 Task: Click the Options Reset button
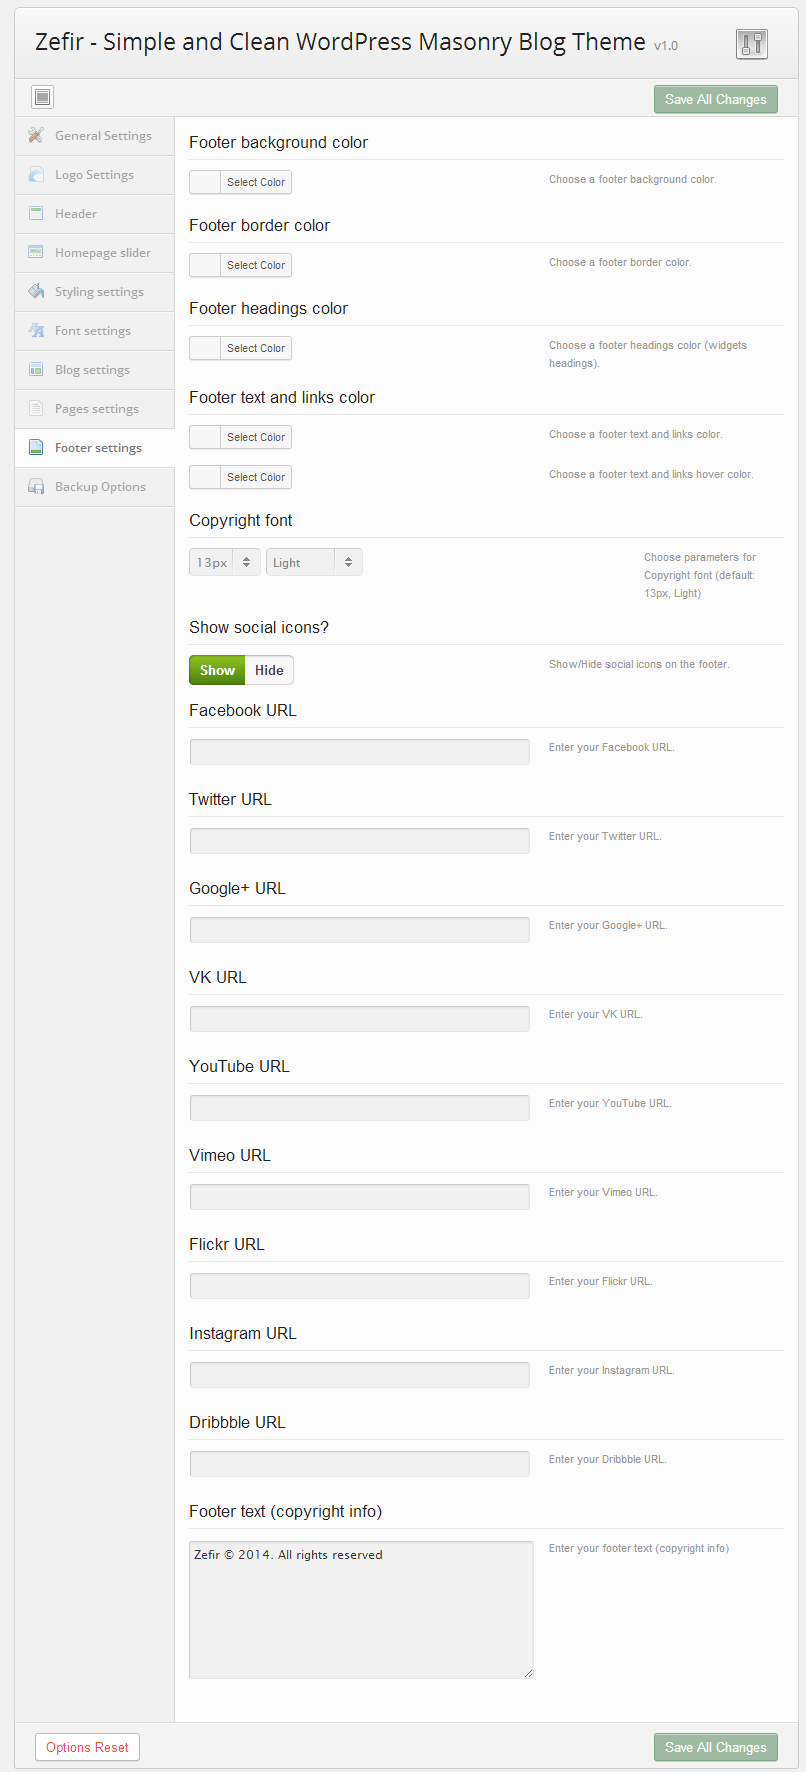(87, 1747)
